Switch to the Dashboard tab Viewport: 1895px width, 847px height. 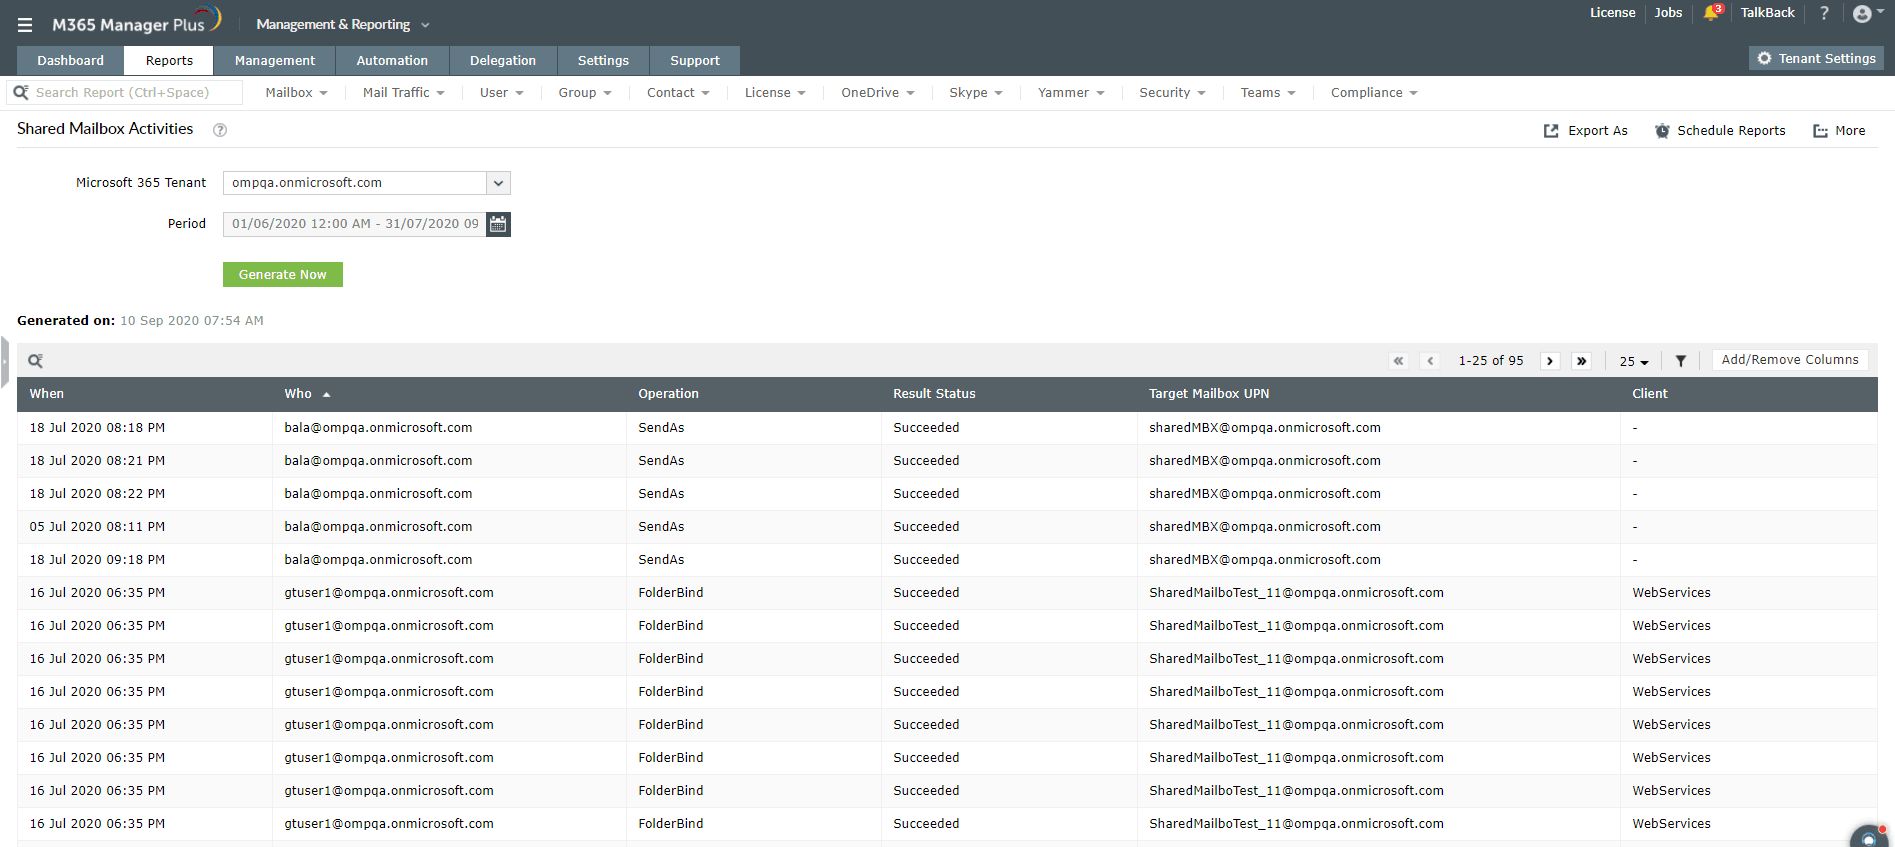pos(70,61)
